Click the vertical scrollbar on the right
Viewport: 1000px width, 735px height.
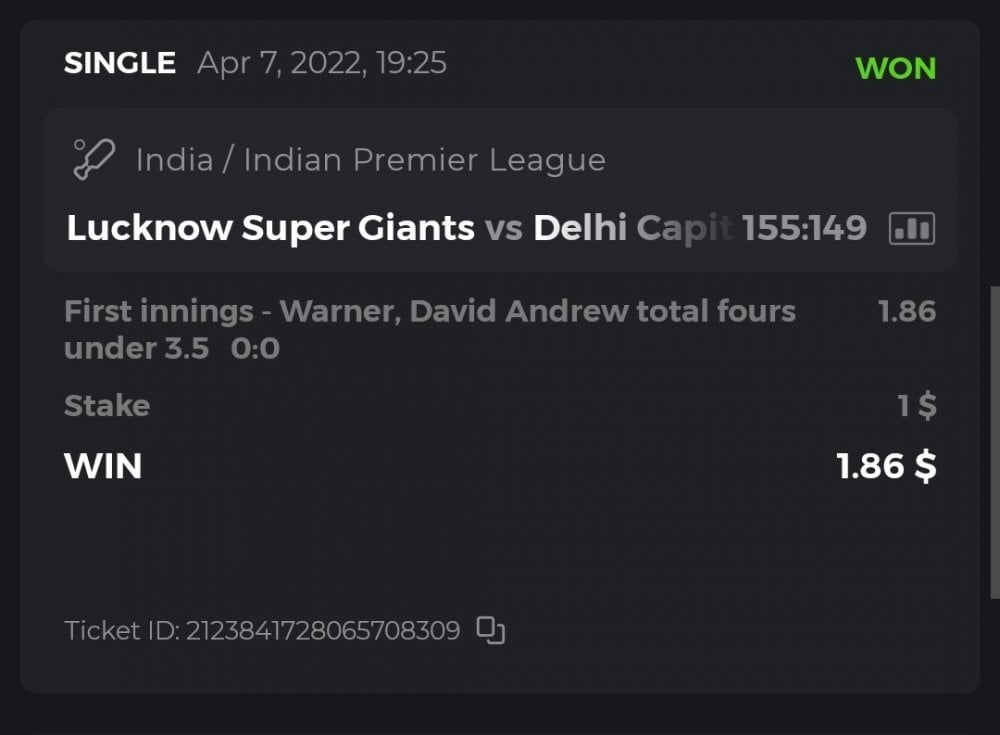pyautogui.click(x=994, y=440)
